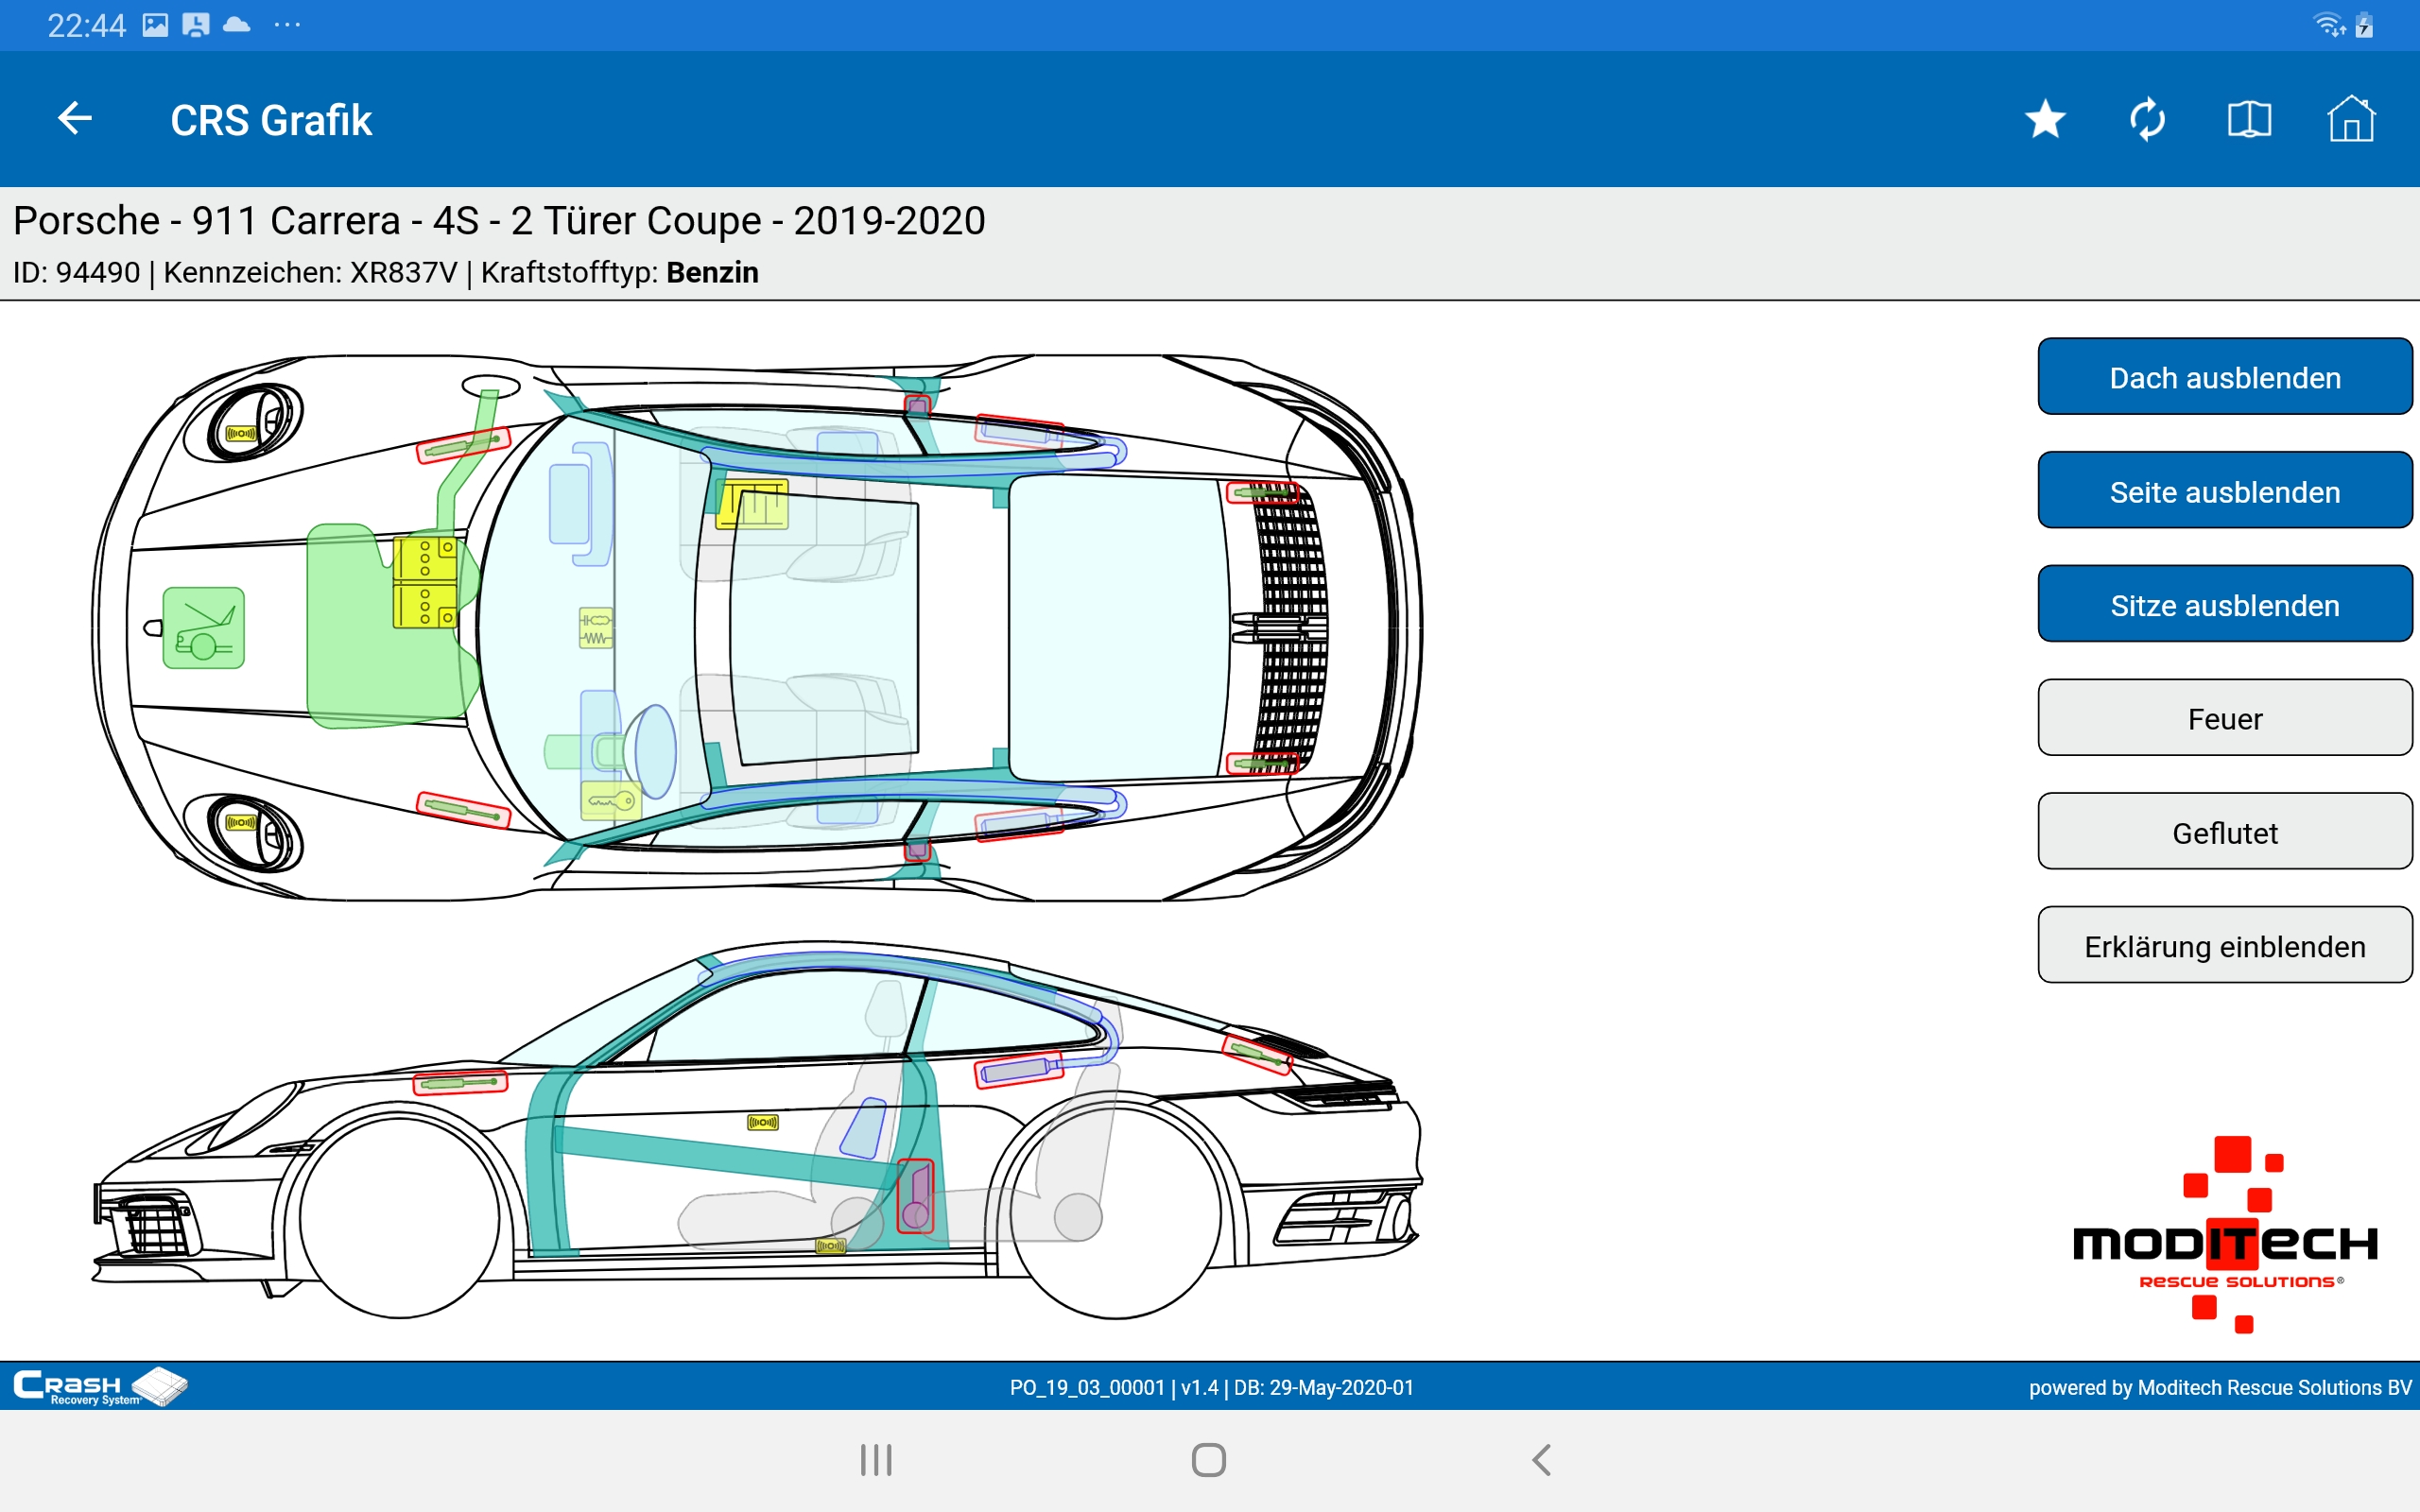Tap the key ignition symbol top view
This screenshot has height=1512, width=2420.
click(611, 801)
